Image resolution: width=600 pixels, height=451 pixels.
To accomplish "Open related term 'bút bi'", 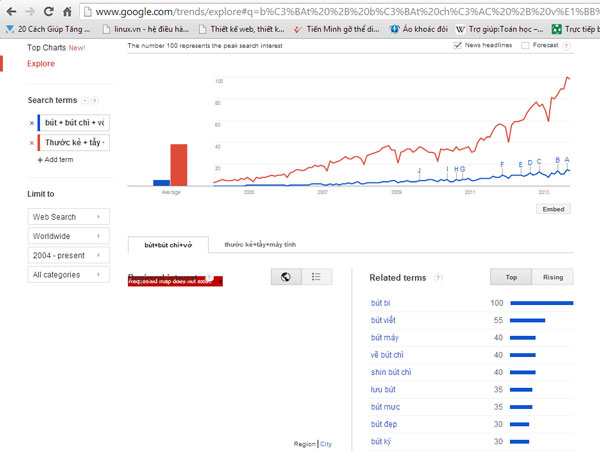I will 380,303.
